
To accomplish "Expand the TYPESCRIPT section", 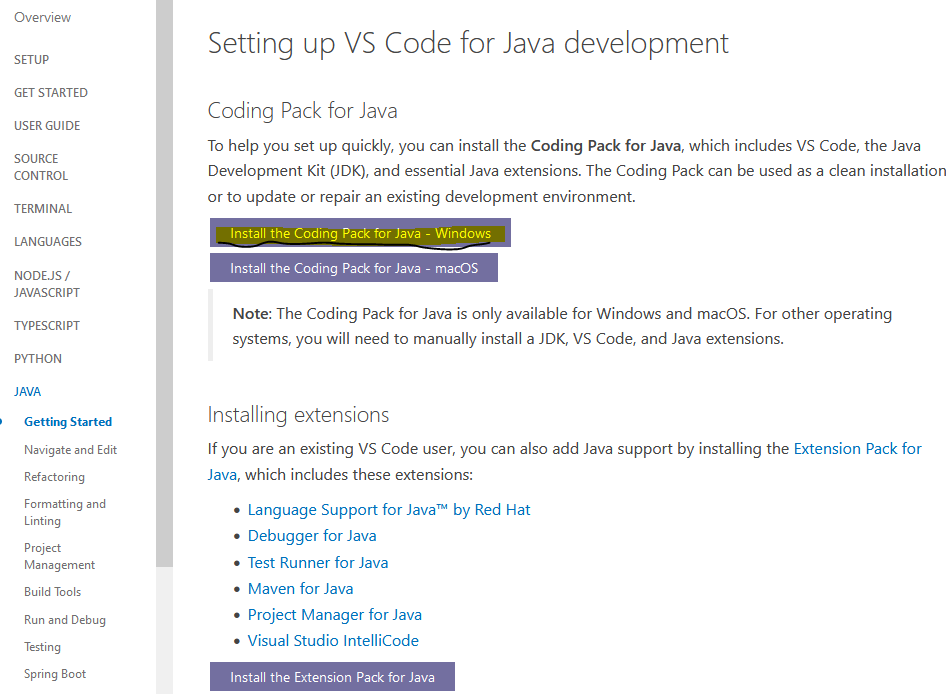I will pos(47,325).
